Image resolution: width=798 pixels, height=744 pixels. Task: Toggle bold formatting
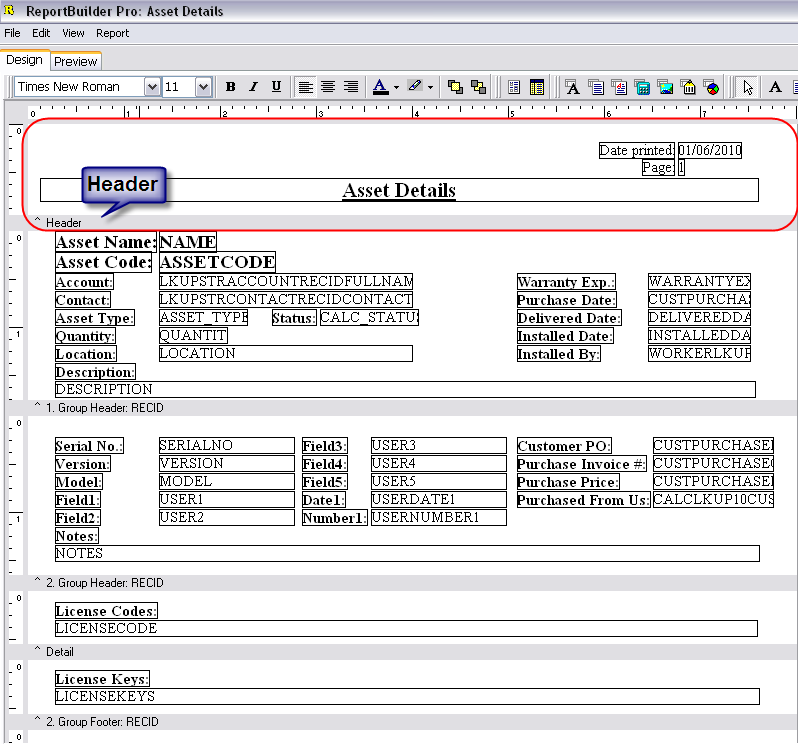(x=231, y=87)
